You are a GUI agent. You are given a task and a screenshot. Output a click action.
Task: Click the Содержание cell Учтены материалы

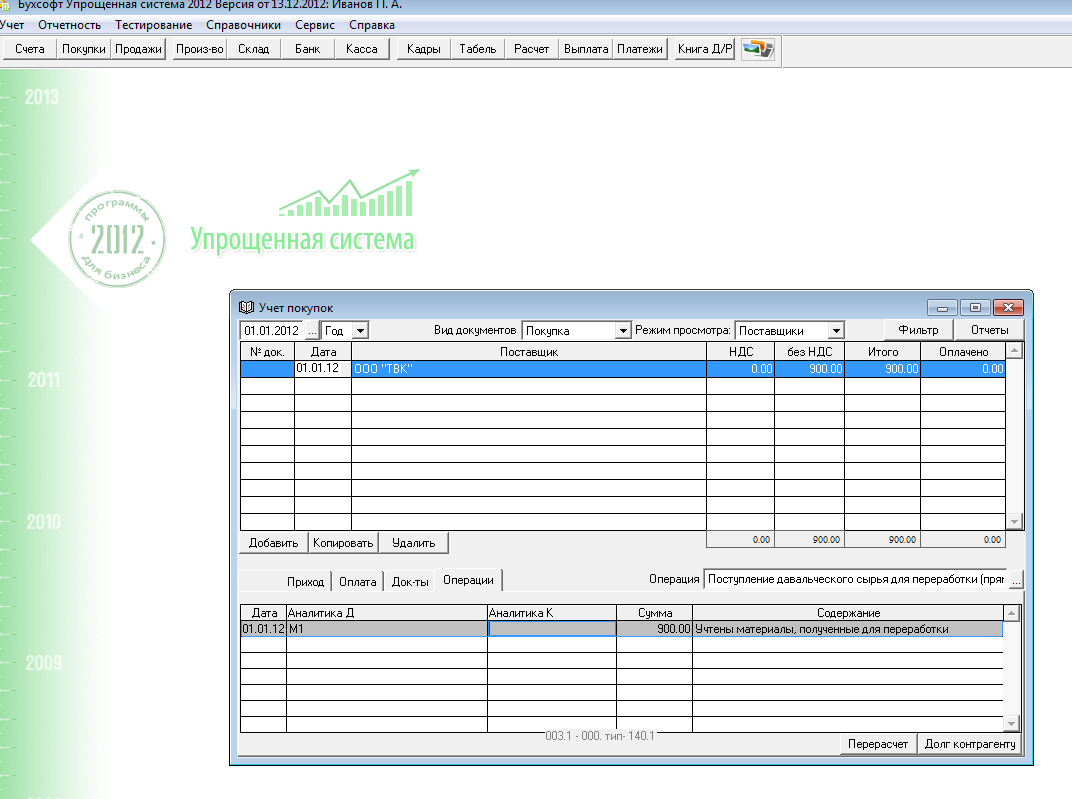[848, 629]
